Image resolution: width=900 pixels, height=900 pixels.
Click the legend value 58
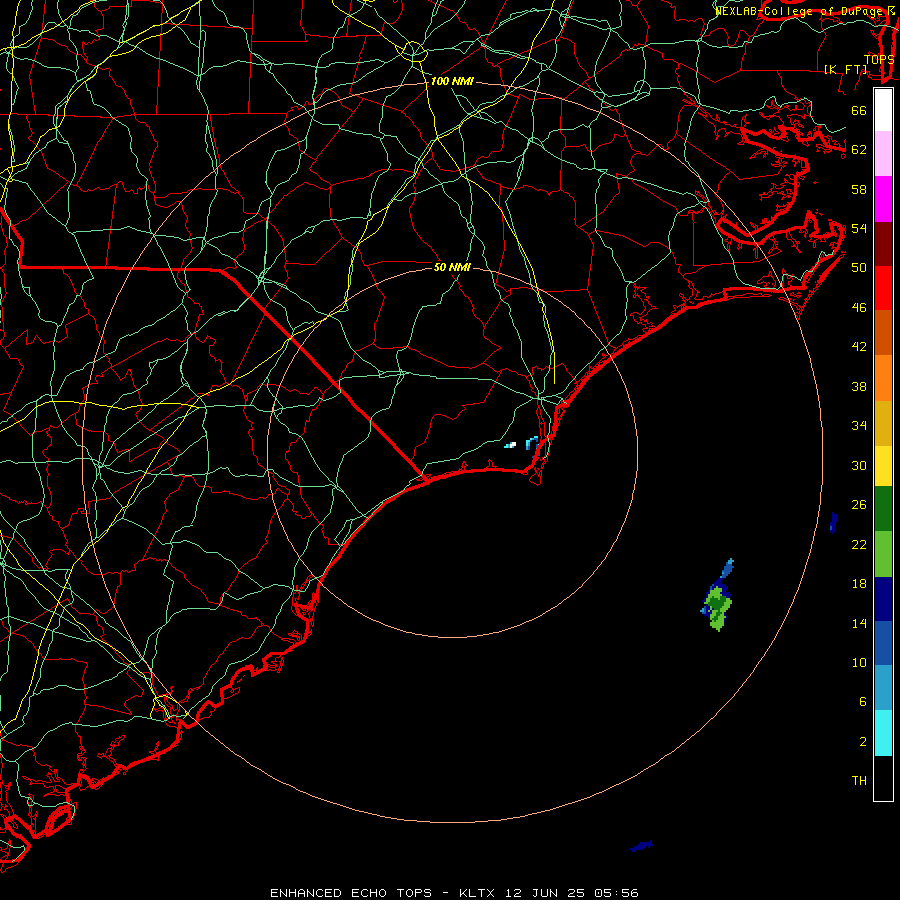pos(859,189)
